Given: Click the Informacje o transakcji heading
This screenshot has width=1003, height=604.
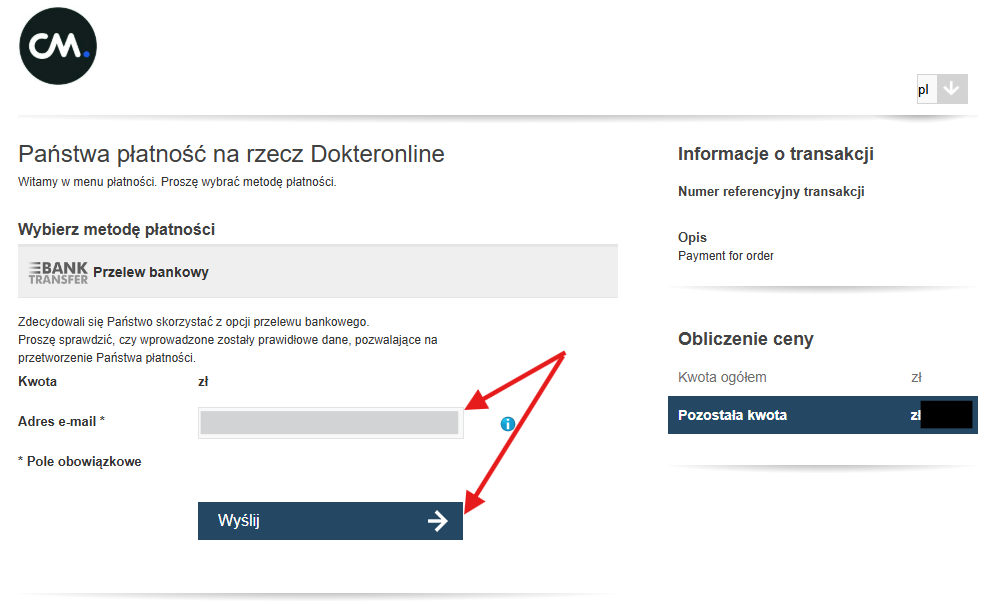Looking at the screenshot, I should coord(776,154).
